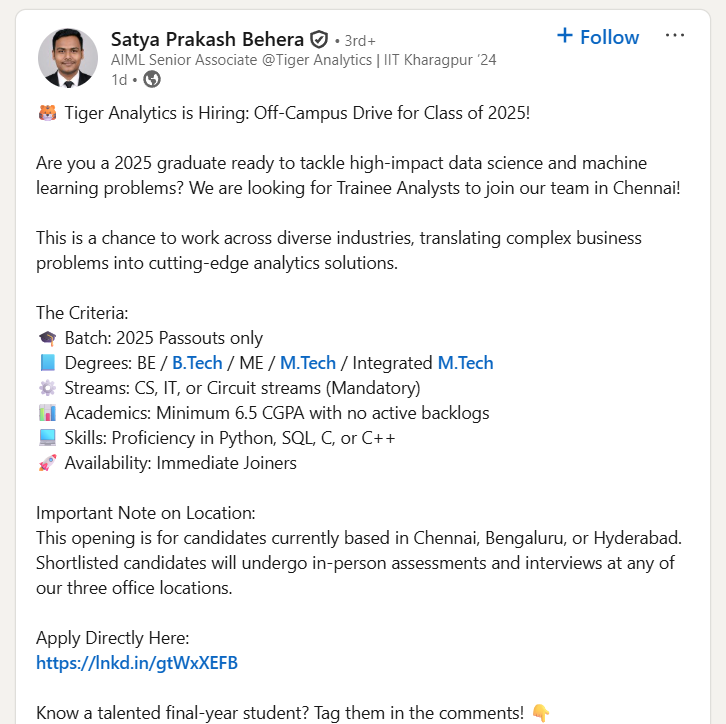Click the author headline mentioning Tiger Analytics
Image resolution: width=726 pixels, height=724 pixels.
point(303,60)
